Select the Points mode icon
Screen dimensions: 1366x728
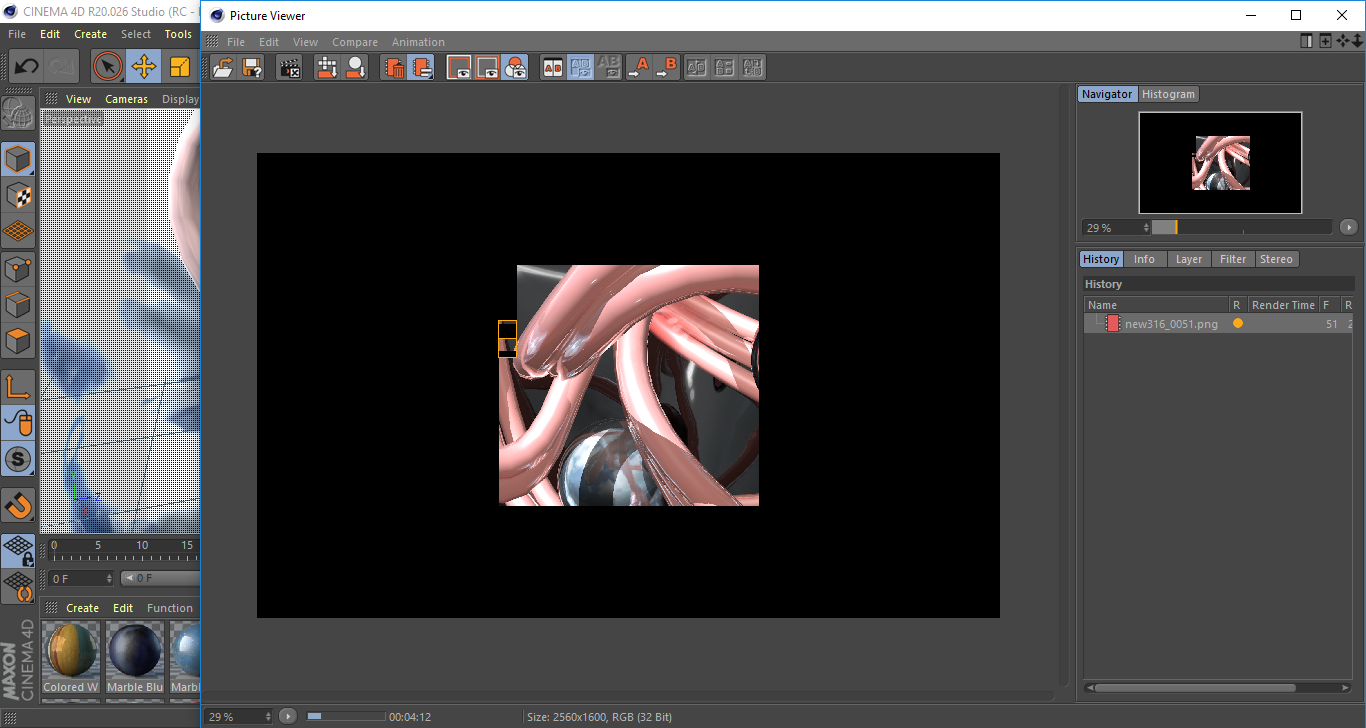(x=18, y=268)
